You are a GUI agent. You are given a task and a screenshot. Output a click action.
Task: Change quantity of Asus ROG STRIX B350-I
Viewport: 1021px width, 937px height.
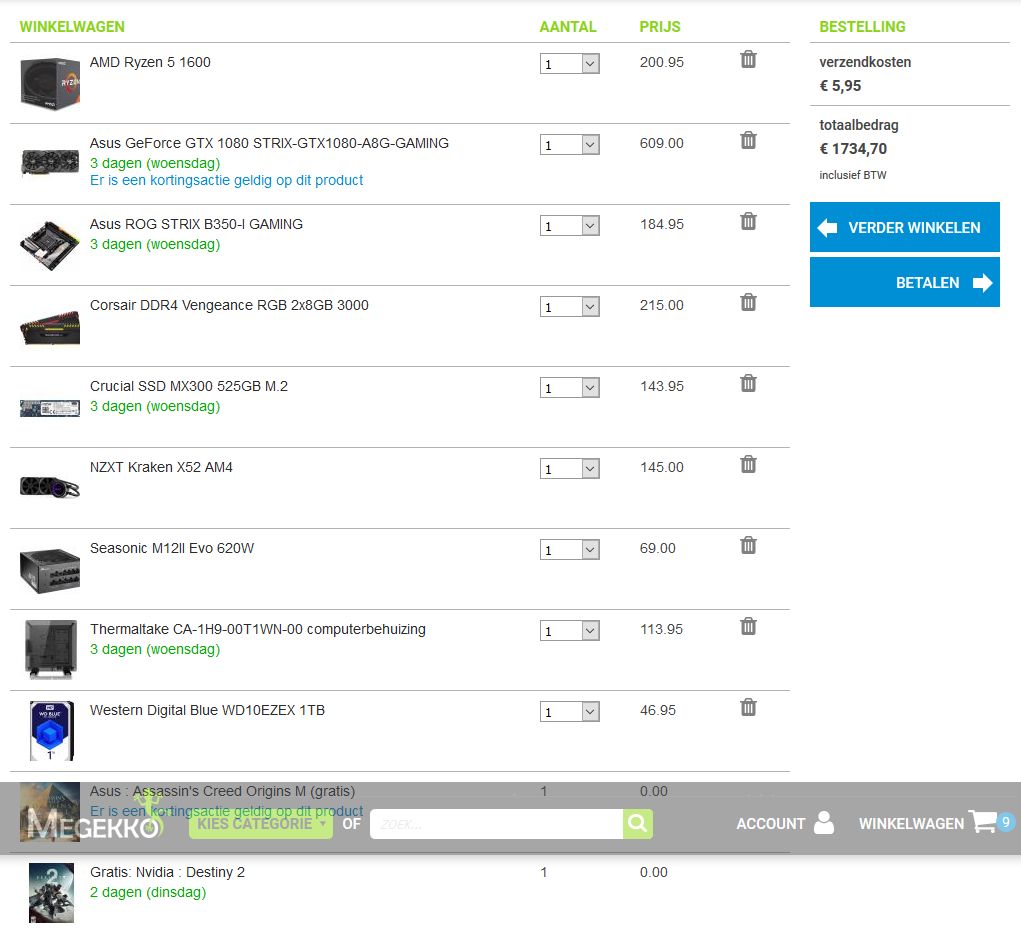(x=570, y=226)
